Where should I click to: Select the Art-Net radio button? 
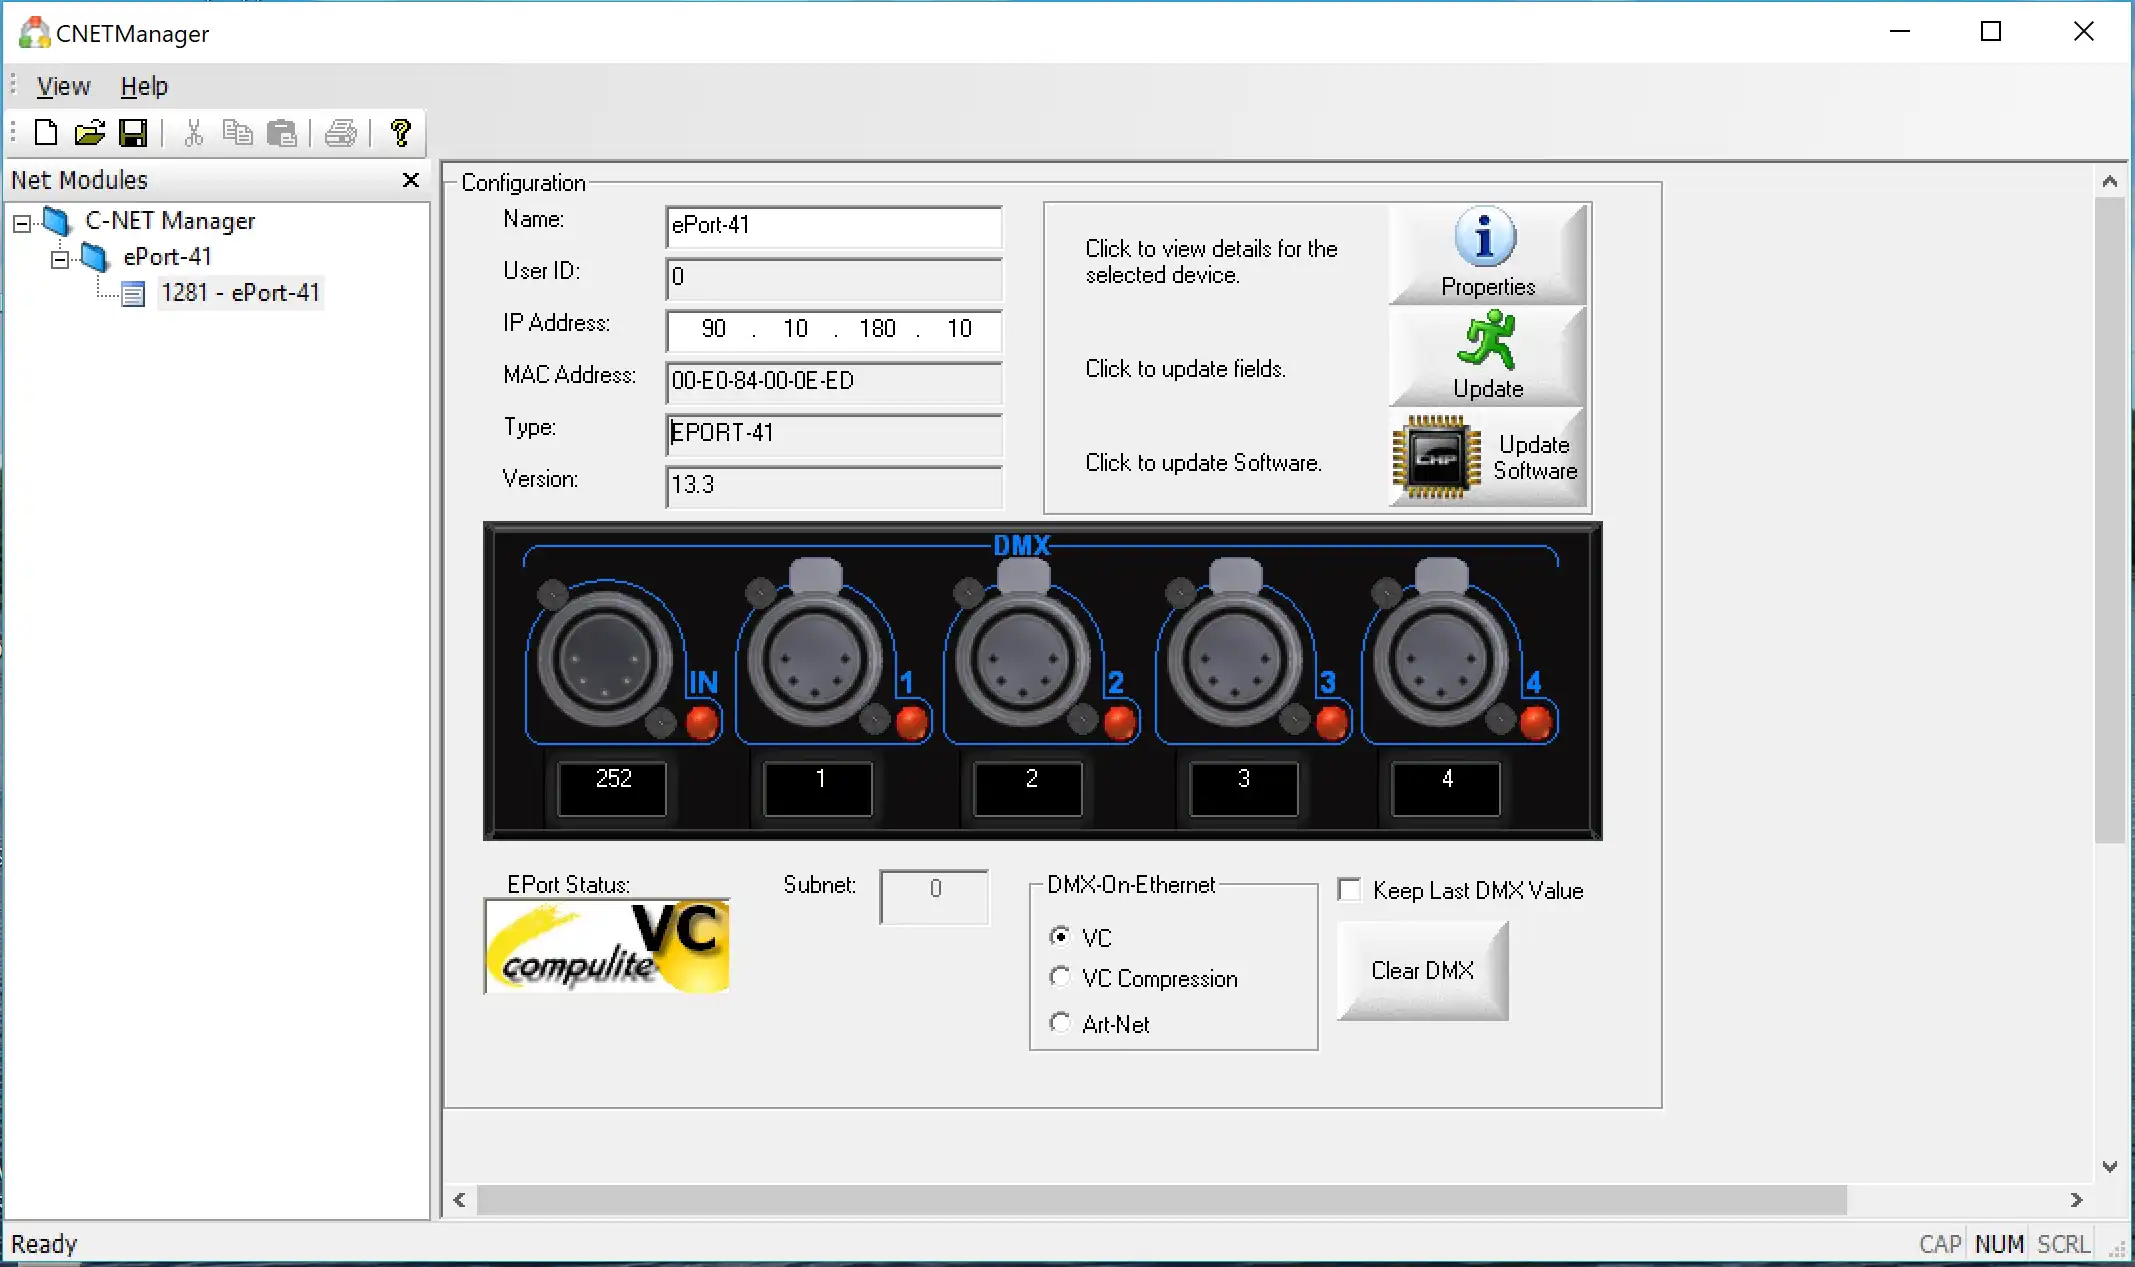(1060, 1023)
